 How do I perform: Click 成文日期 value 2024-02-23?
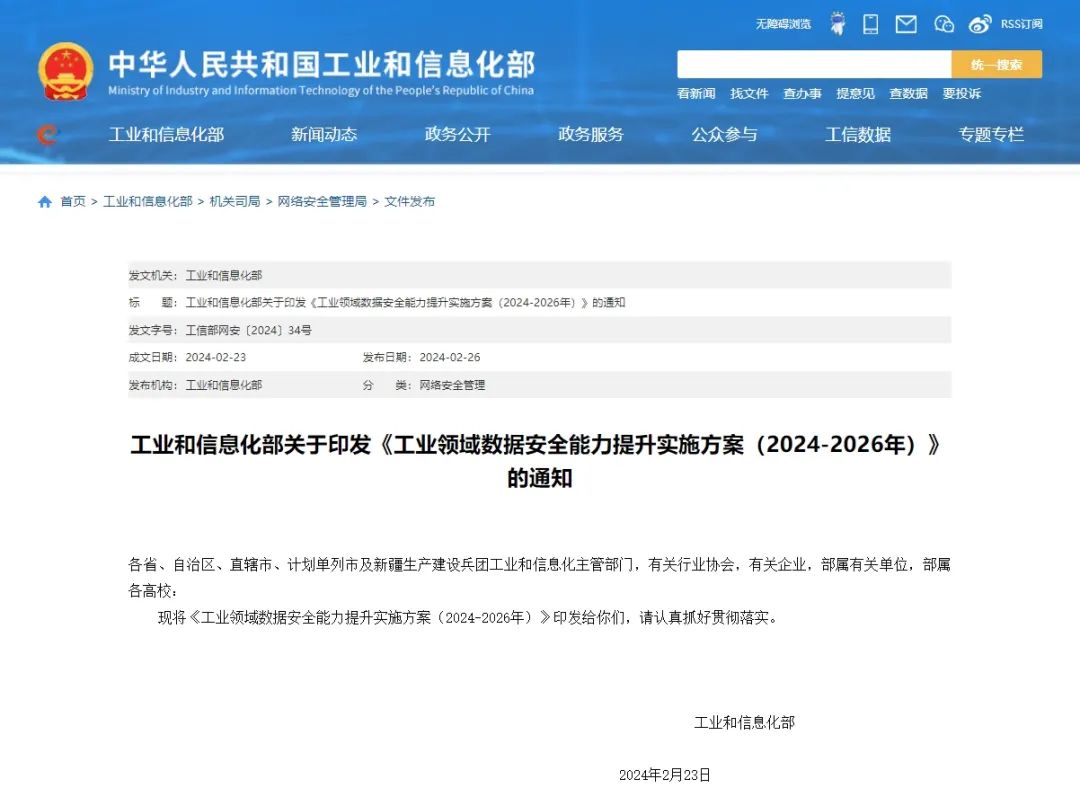coord(216,358)
